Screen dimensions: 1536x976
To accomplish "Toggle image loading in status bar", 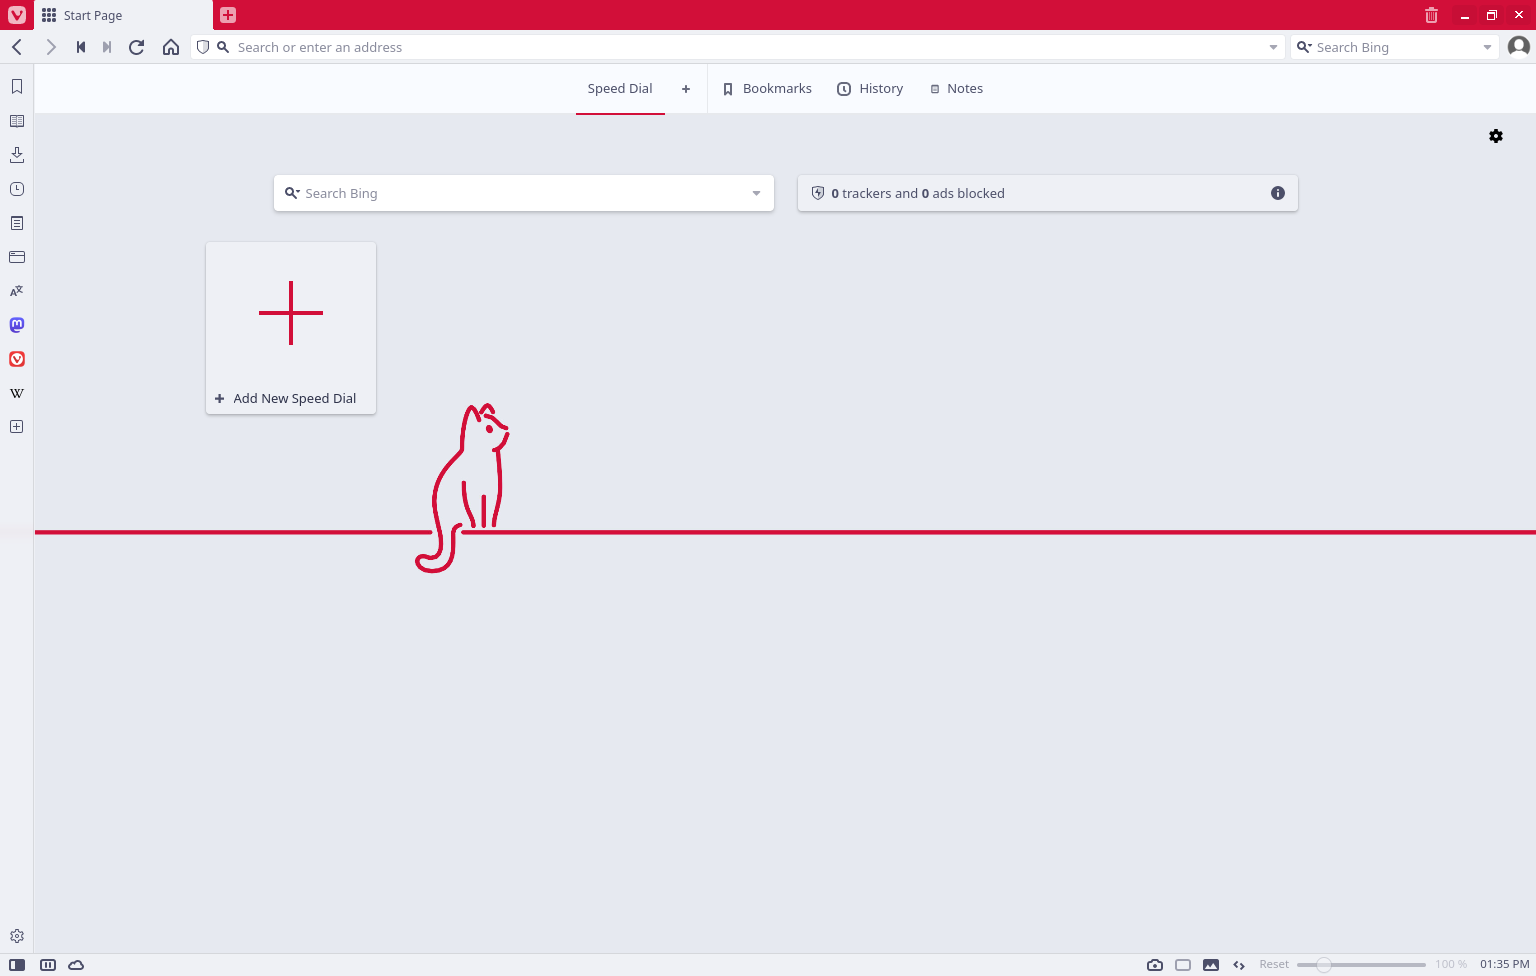I will pyautogui.click(x=1211, y=965).
